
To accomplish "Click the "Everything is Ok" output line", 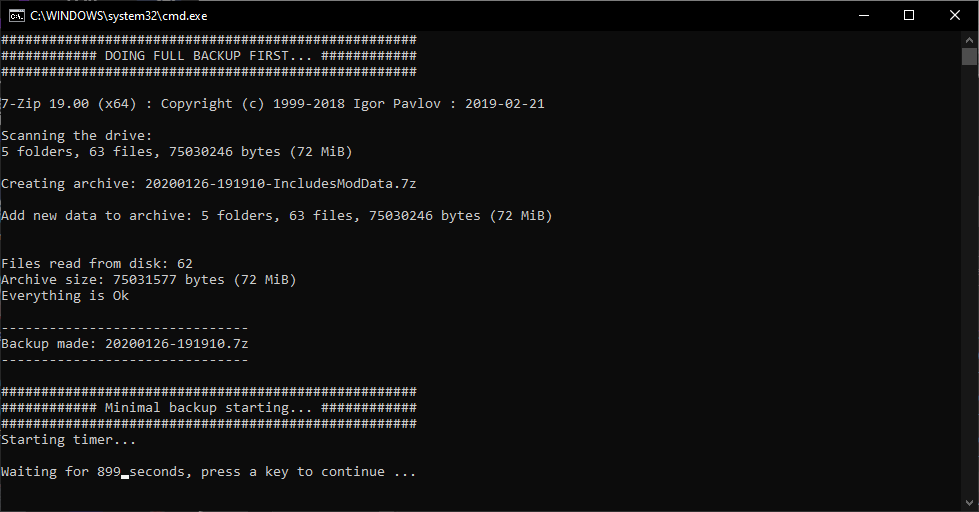I will (x=65, y=296).
